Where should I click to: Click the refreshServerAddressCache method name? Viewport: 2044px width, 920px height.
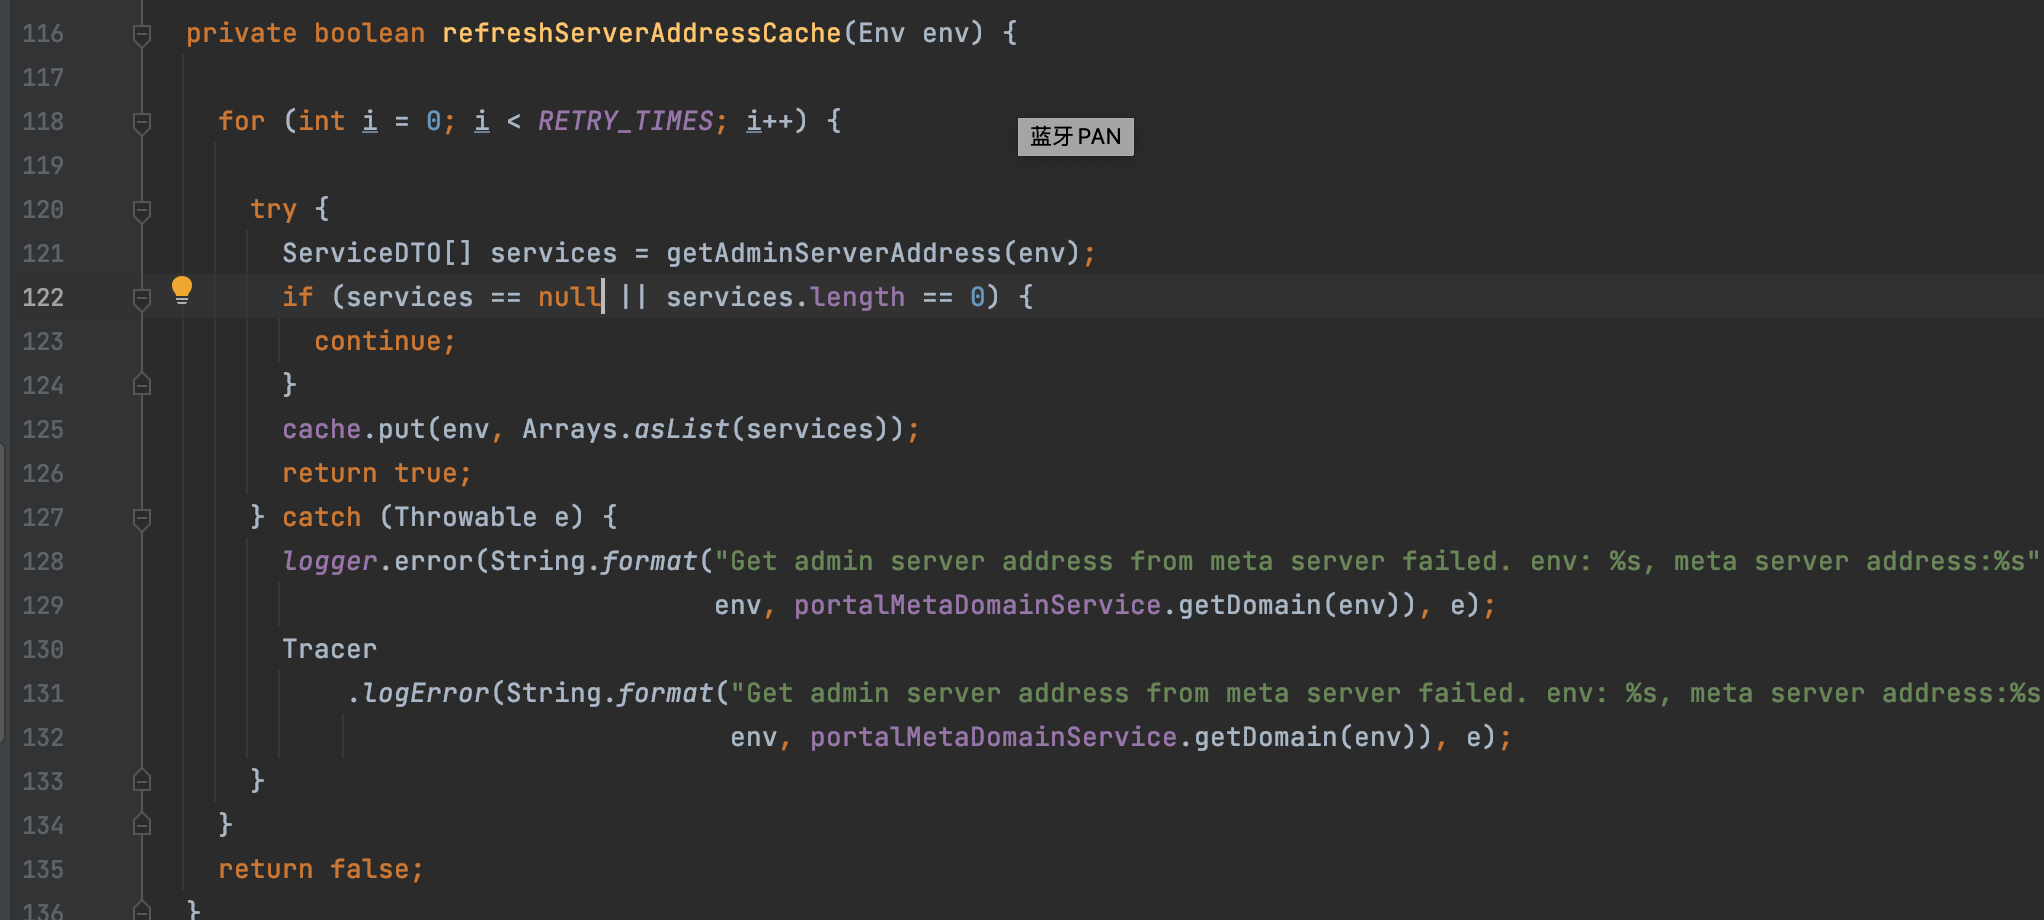[x=641, y=34]
